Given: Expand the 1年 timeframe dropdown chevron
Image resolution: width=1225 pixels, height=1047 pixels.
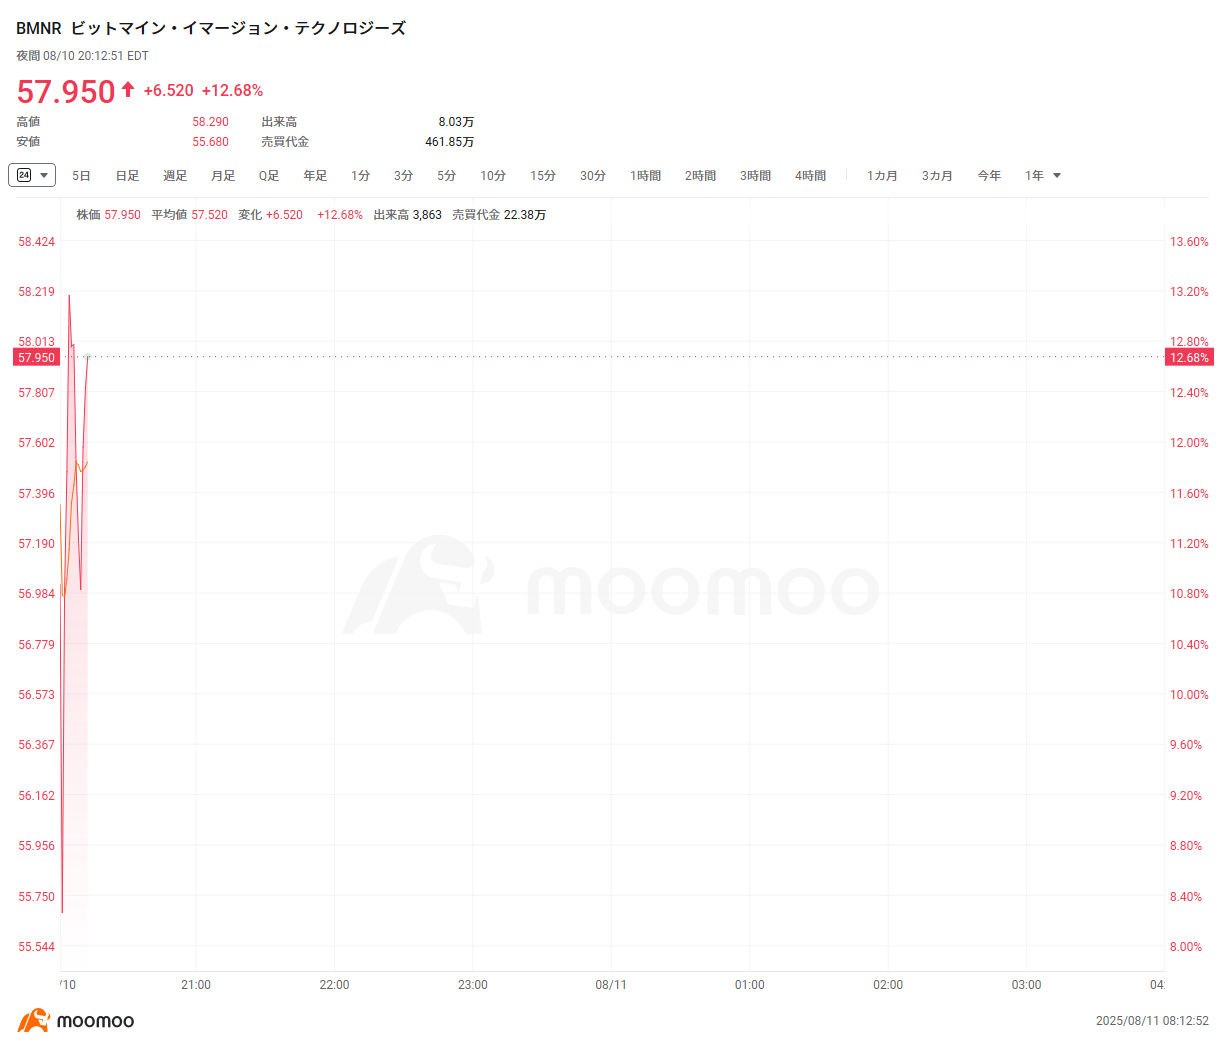Looking at the screenshot, I should click(x=1056, y=175).
